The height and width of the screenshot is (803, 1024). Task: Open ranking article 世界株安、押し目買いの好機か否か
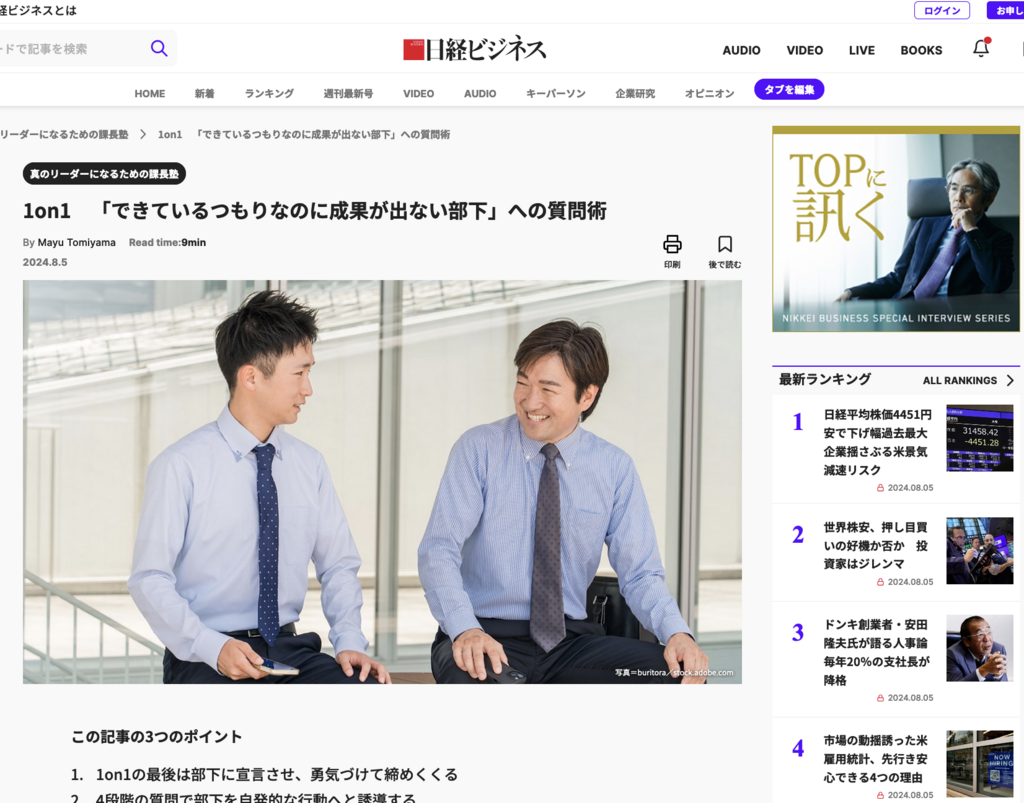coord(875,545)
